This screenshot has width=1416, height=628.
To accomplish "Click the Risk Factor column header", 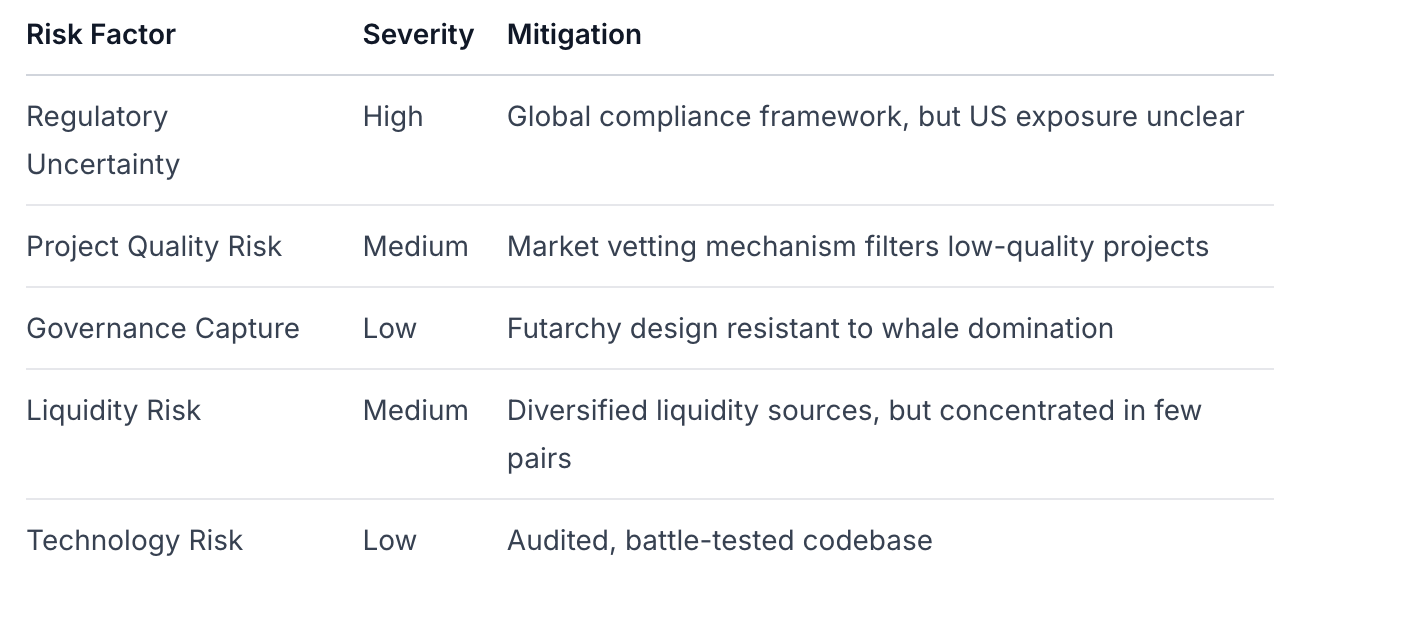I will pyautogui.click(x=101, y=35).
